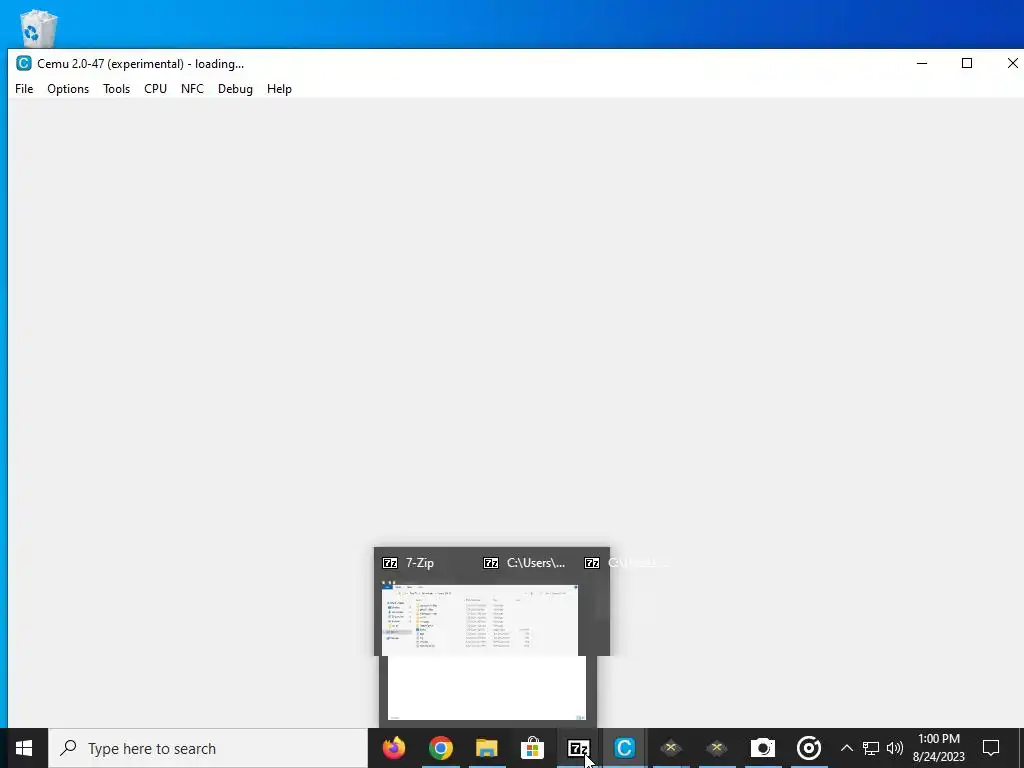Minimize the Cemu window
This screenshot has height=768, width=1024.
pyautogui.click(x=922, y=63)
